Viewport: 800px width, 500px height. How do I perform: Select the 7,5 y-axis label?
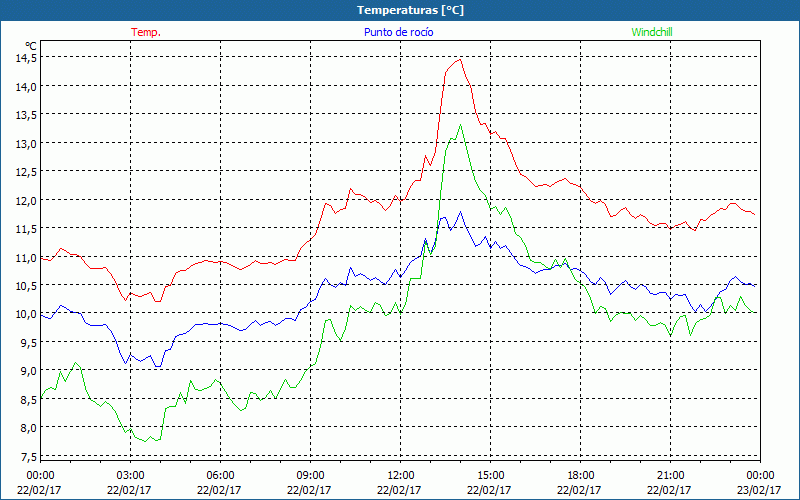click(x=28, y=457)
